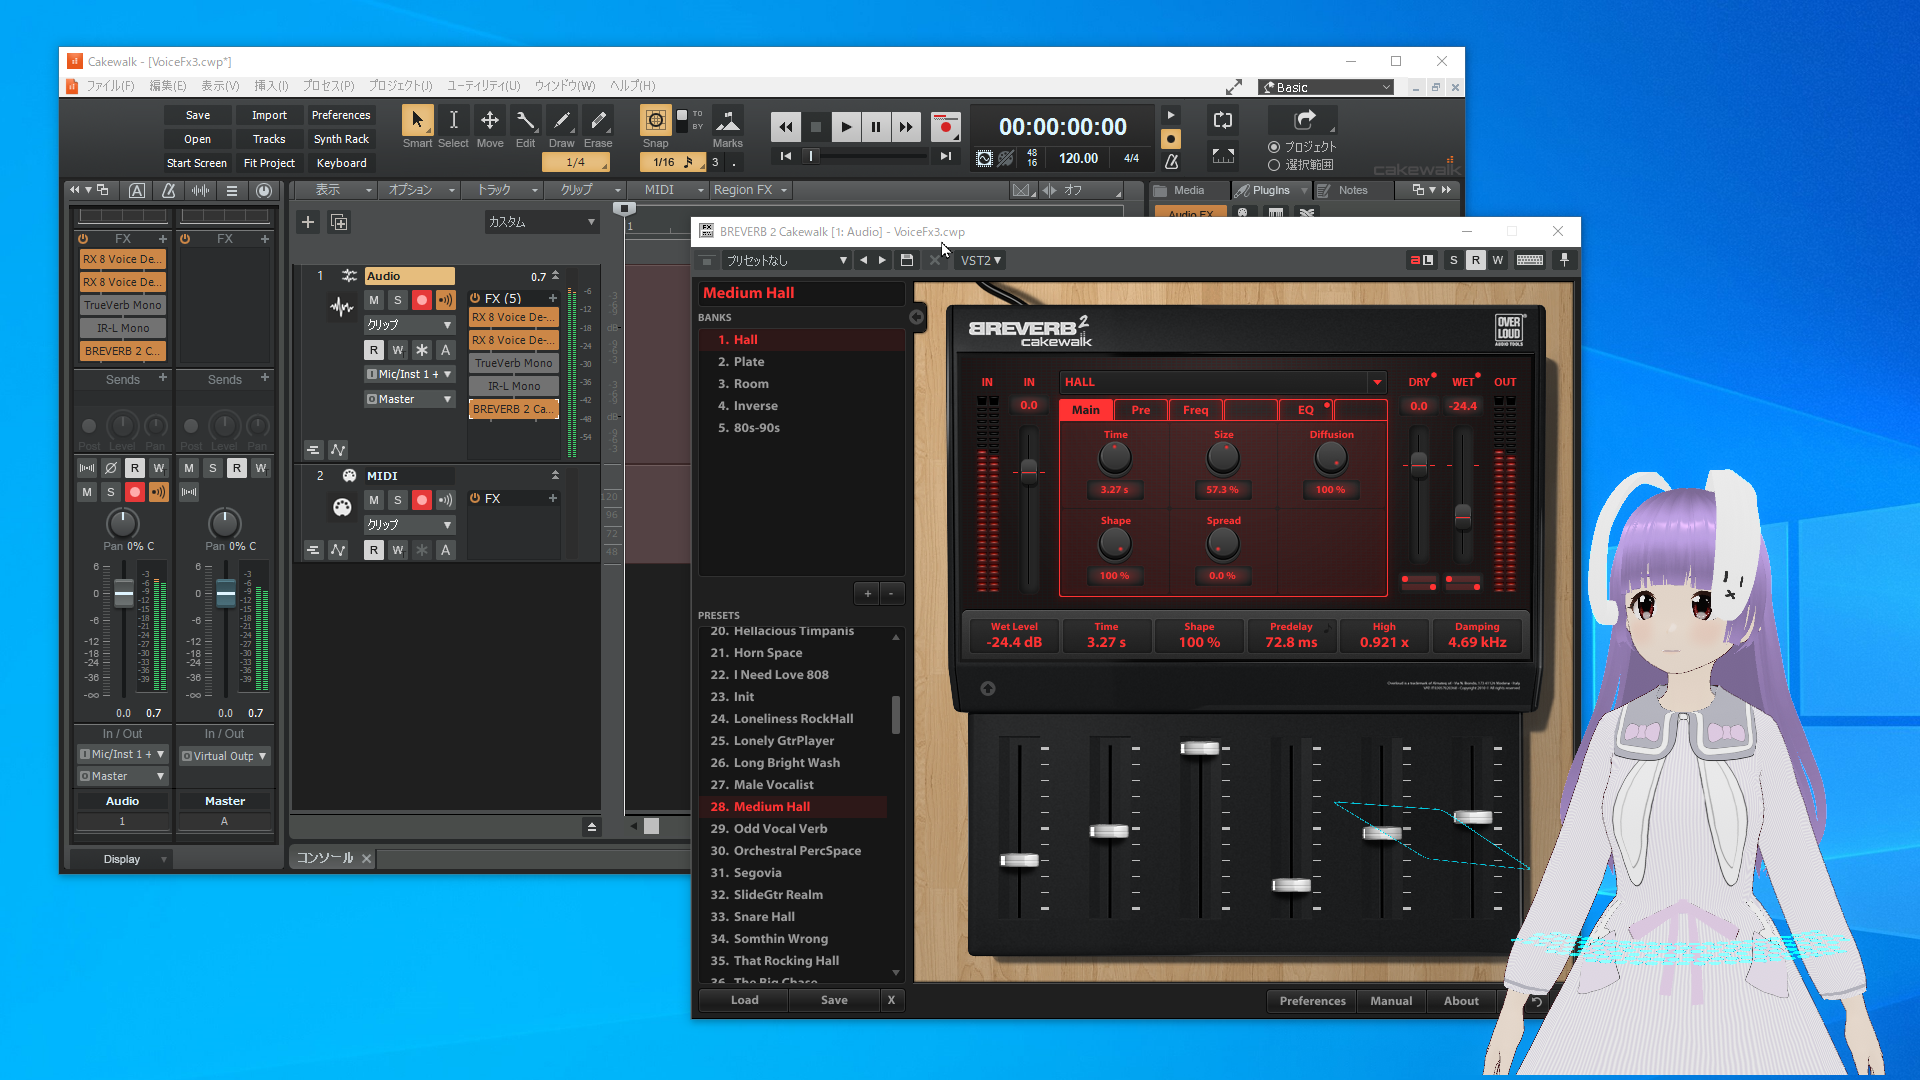Viewport: 1920px width, 1080px height.
Task: Open the プロジェクト(J) menu
Action: tap(400, 86)
